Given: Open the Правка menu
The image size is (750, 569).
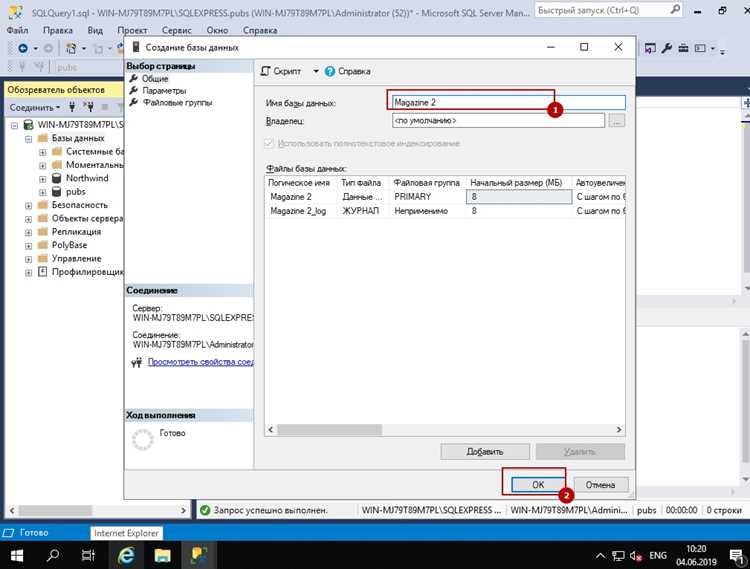Looking at the screenshot, I should tap(58, 30).
